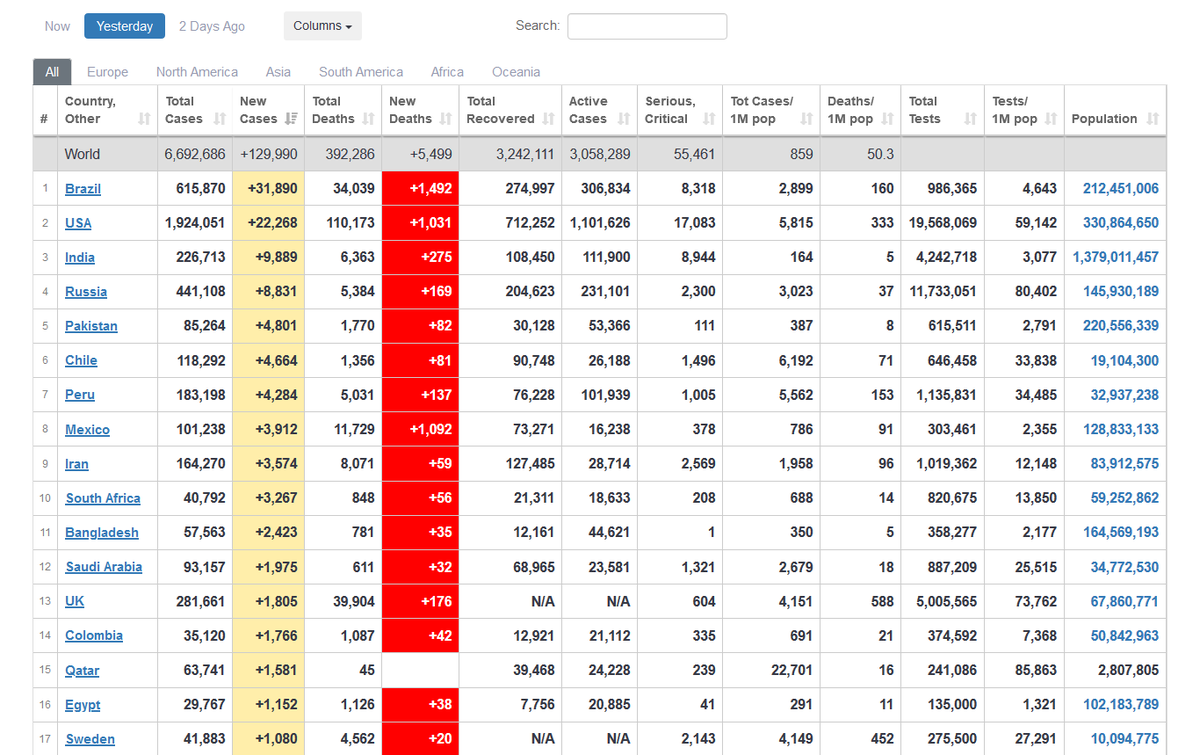1200x755 pixels.
Task: Filter table to Oceania
Action: (516, 72)
